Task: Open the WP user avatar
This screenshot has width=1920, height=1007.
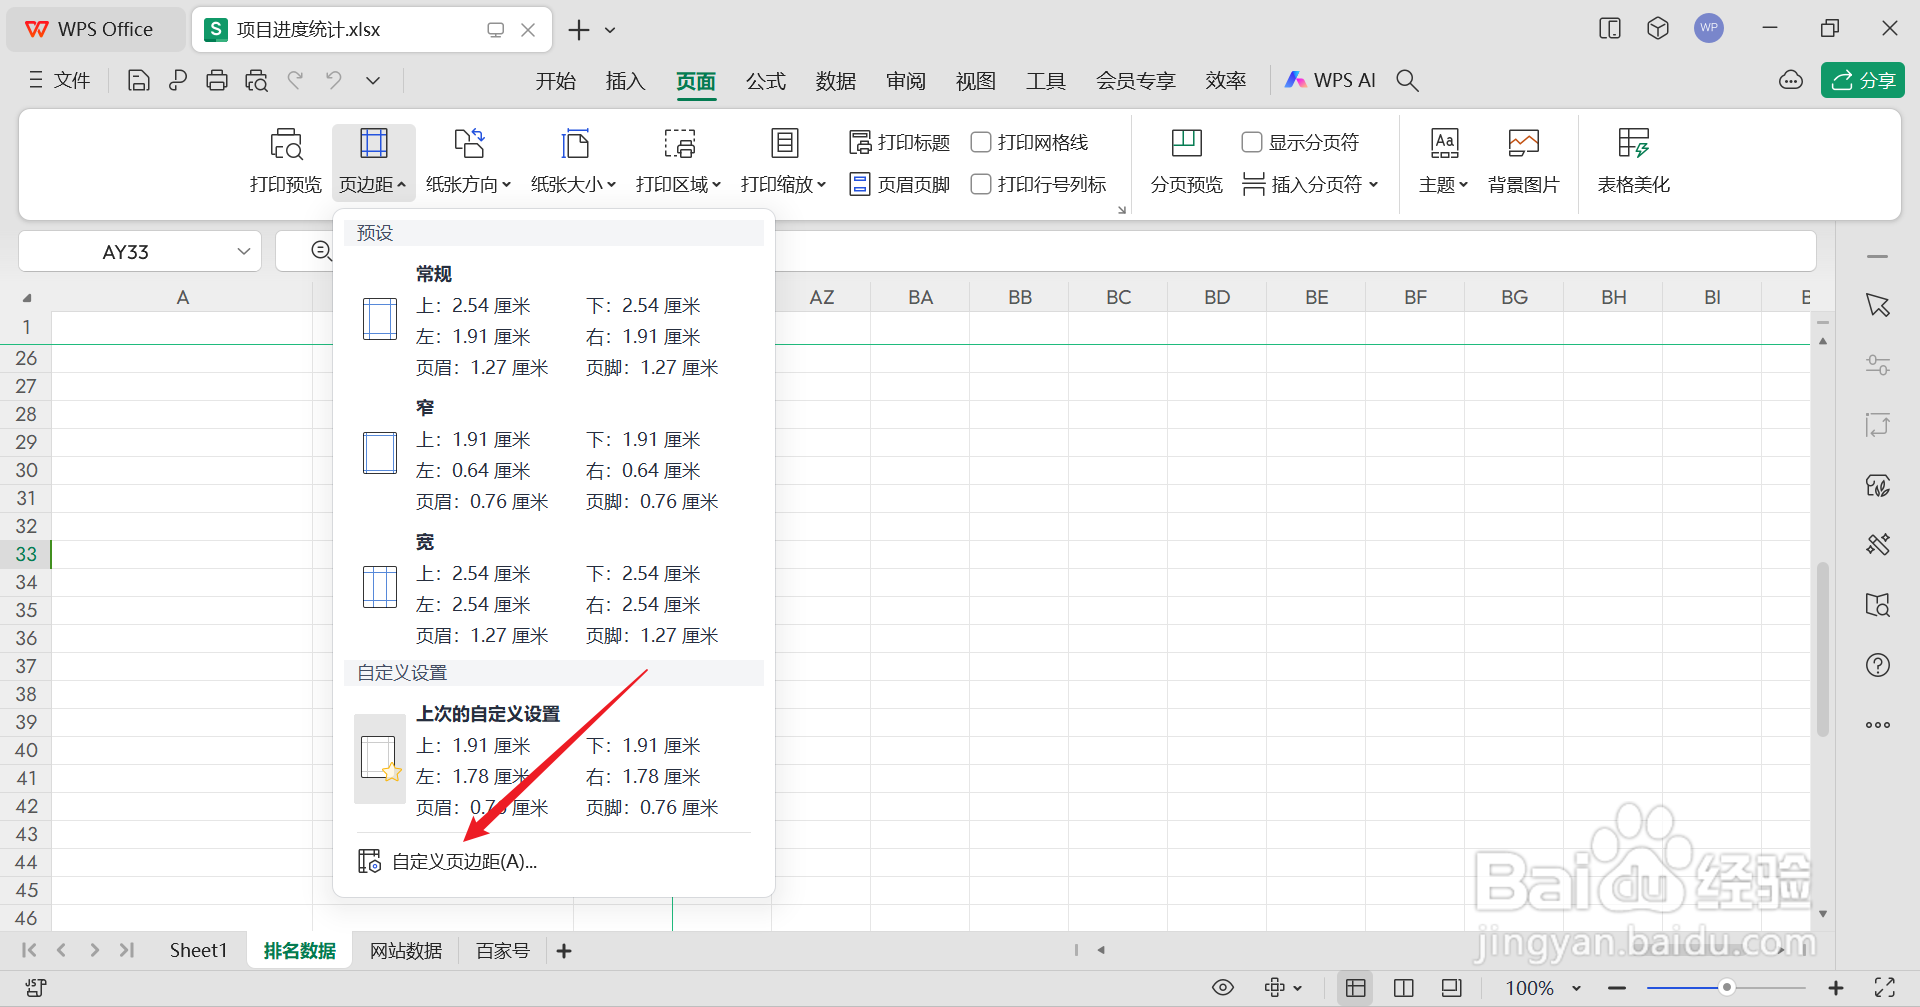Action: click(x=1709, y=28)
